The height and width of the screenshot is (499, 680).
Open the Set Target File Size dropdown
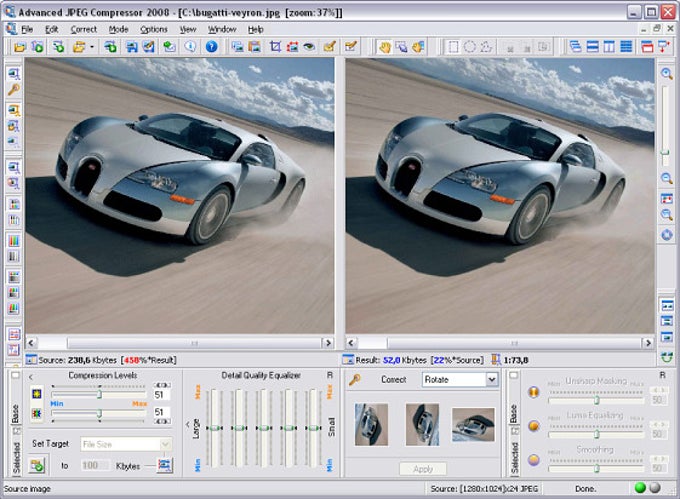pyautogui.click(x=165, y=443)
